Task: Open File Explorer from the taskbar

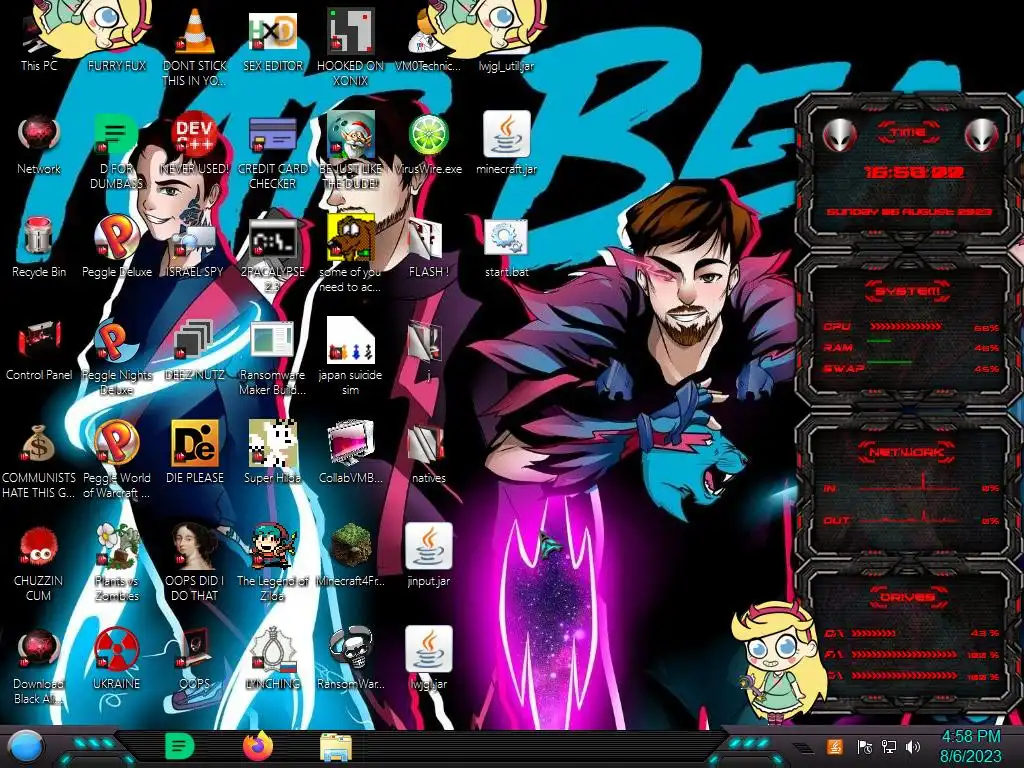Action: (336, 747)
